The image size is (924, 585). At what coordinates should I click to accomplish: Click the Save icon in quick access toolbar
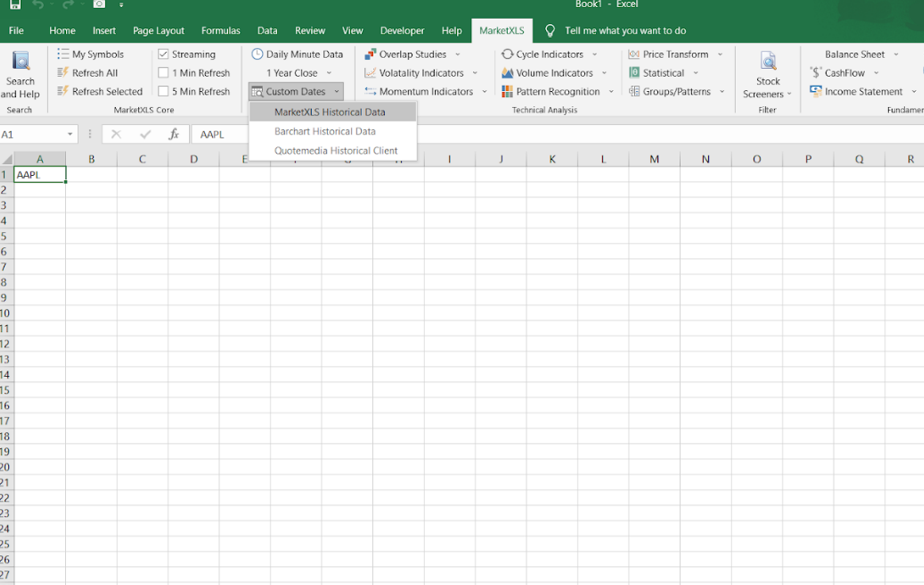[15, 4]
